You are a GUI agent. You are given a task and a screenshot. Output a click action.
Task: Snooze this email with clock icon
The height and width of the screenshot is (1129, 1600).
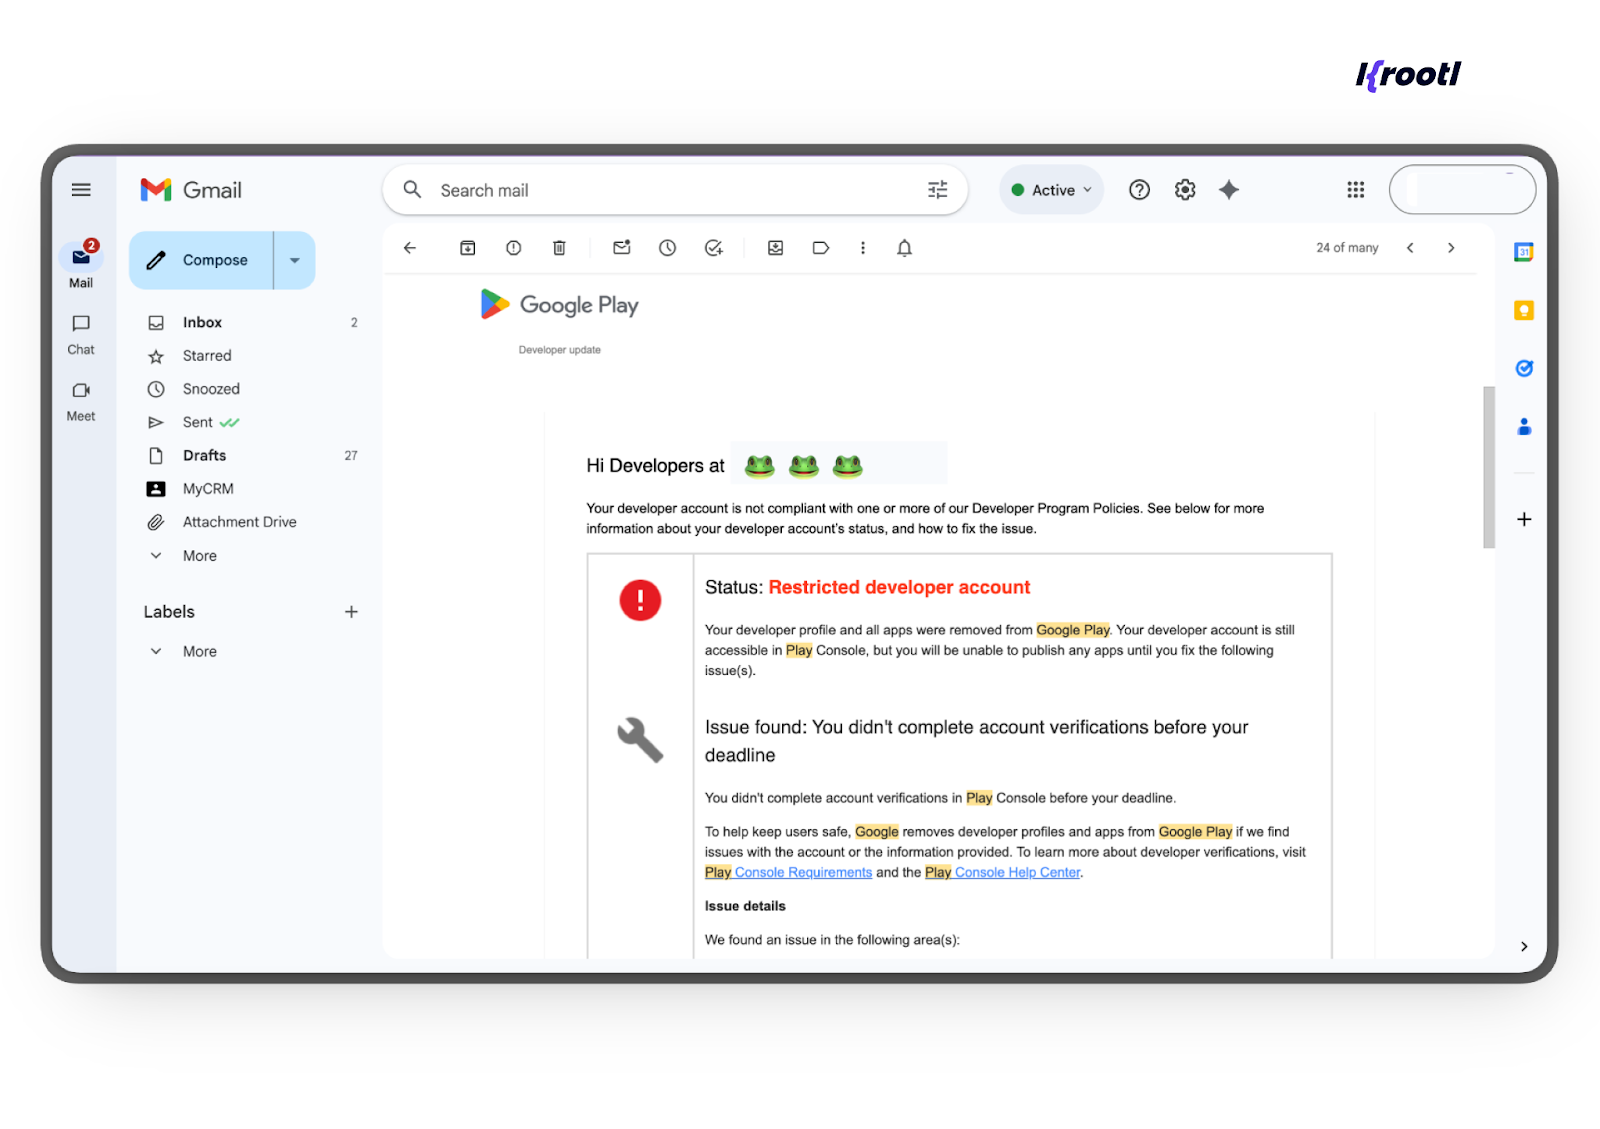point(667,248)
